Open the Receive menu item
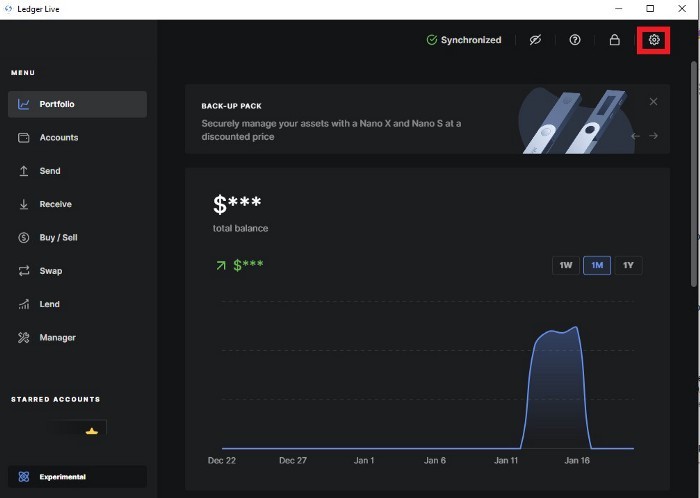 (x=77, y=204)
